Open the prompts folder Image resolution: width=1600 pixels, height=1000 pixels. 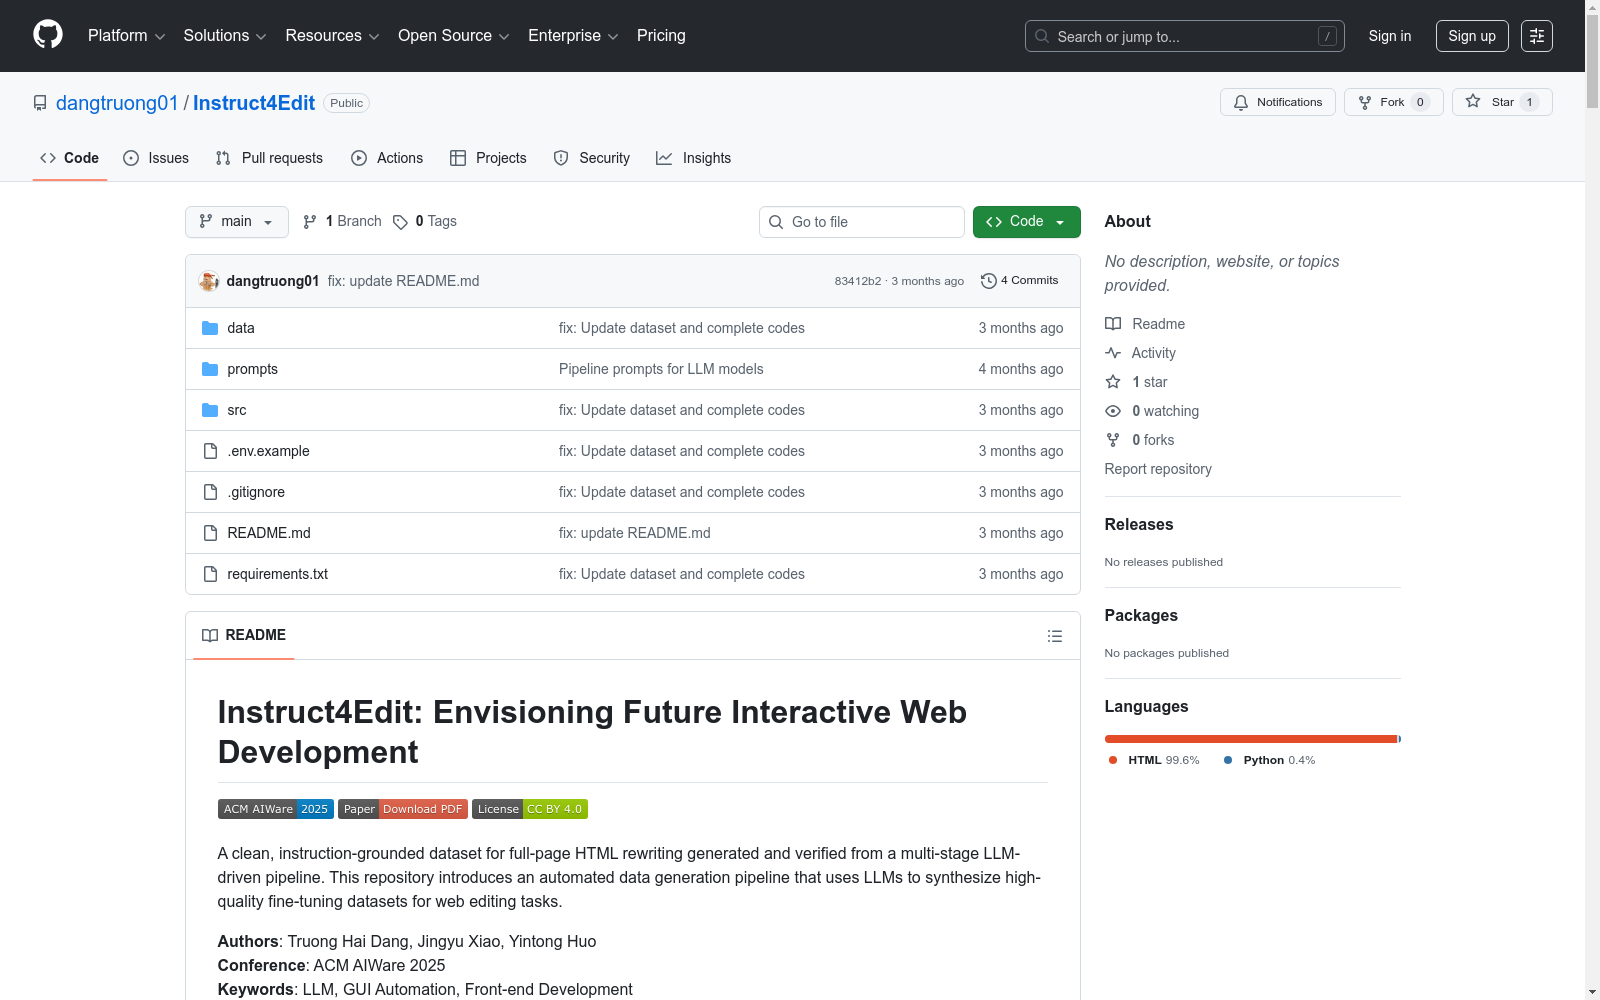(253, 369)
